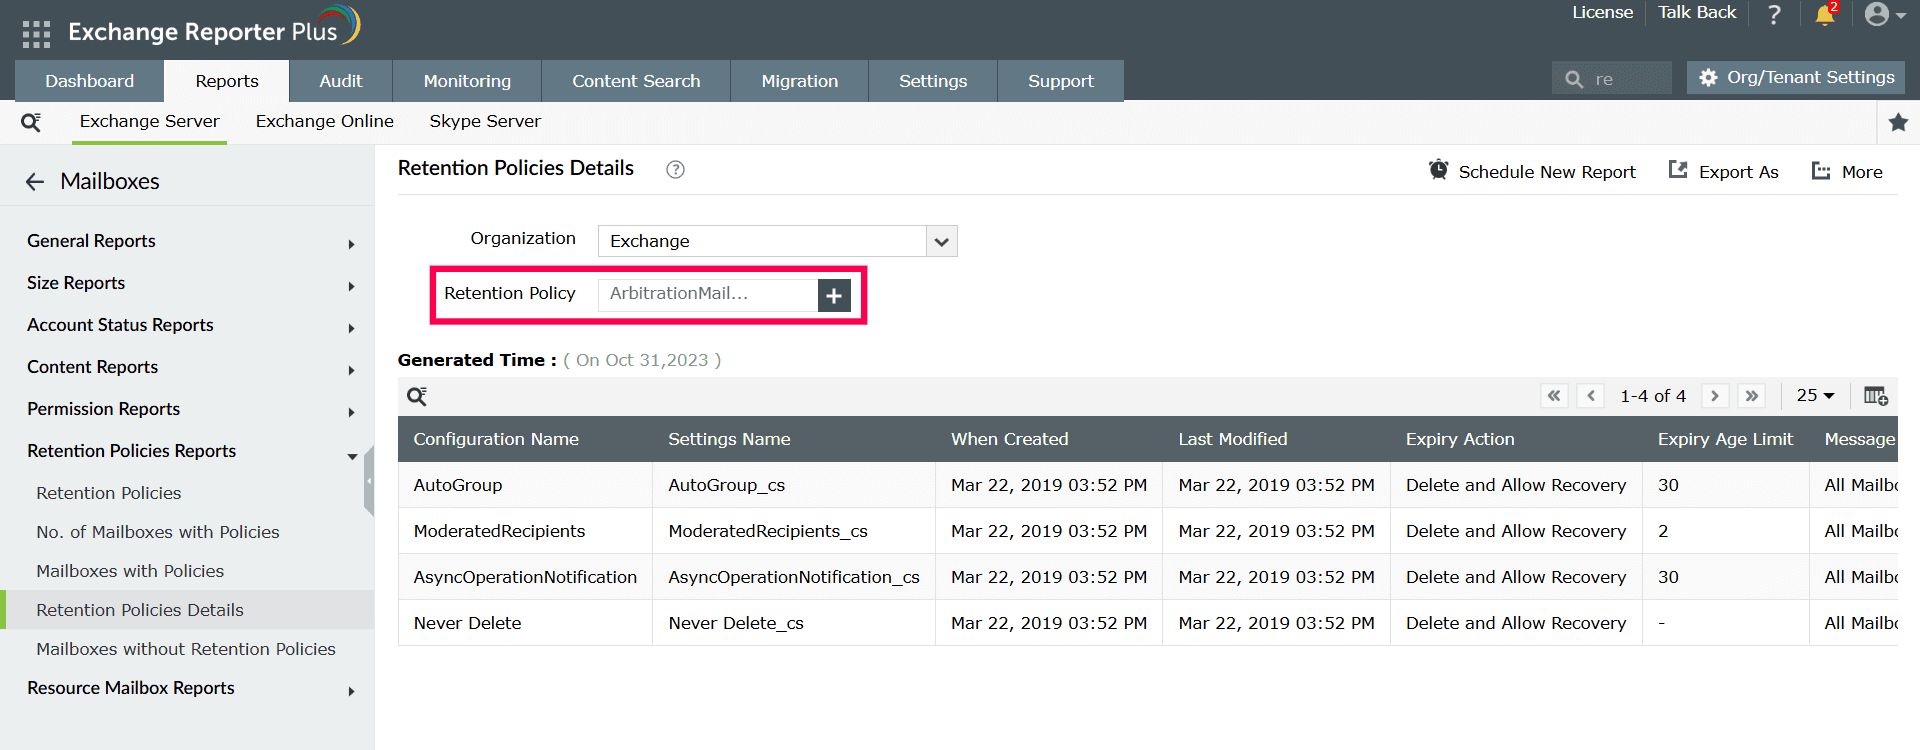Click Export As button
This screenshot has height=750, width=1920.
pos(1724,171)
